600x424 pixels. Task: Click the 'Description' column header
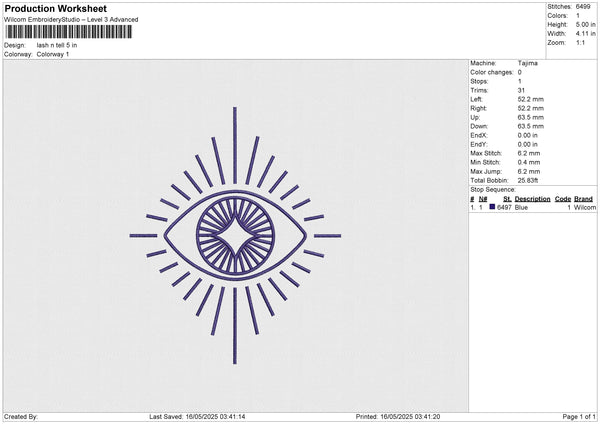[x=532, y=199]
